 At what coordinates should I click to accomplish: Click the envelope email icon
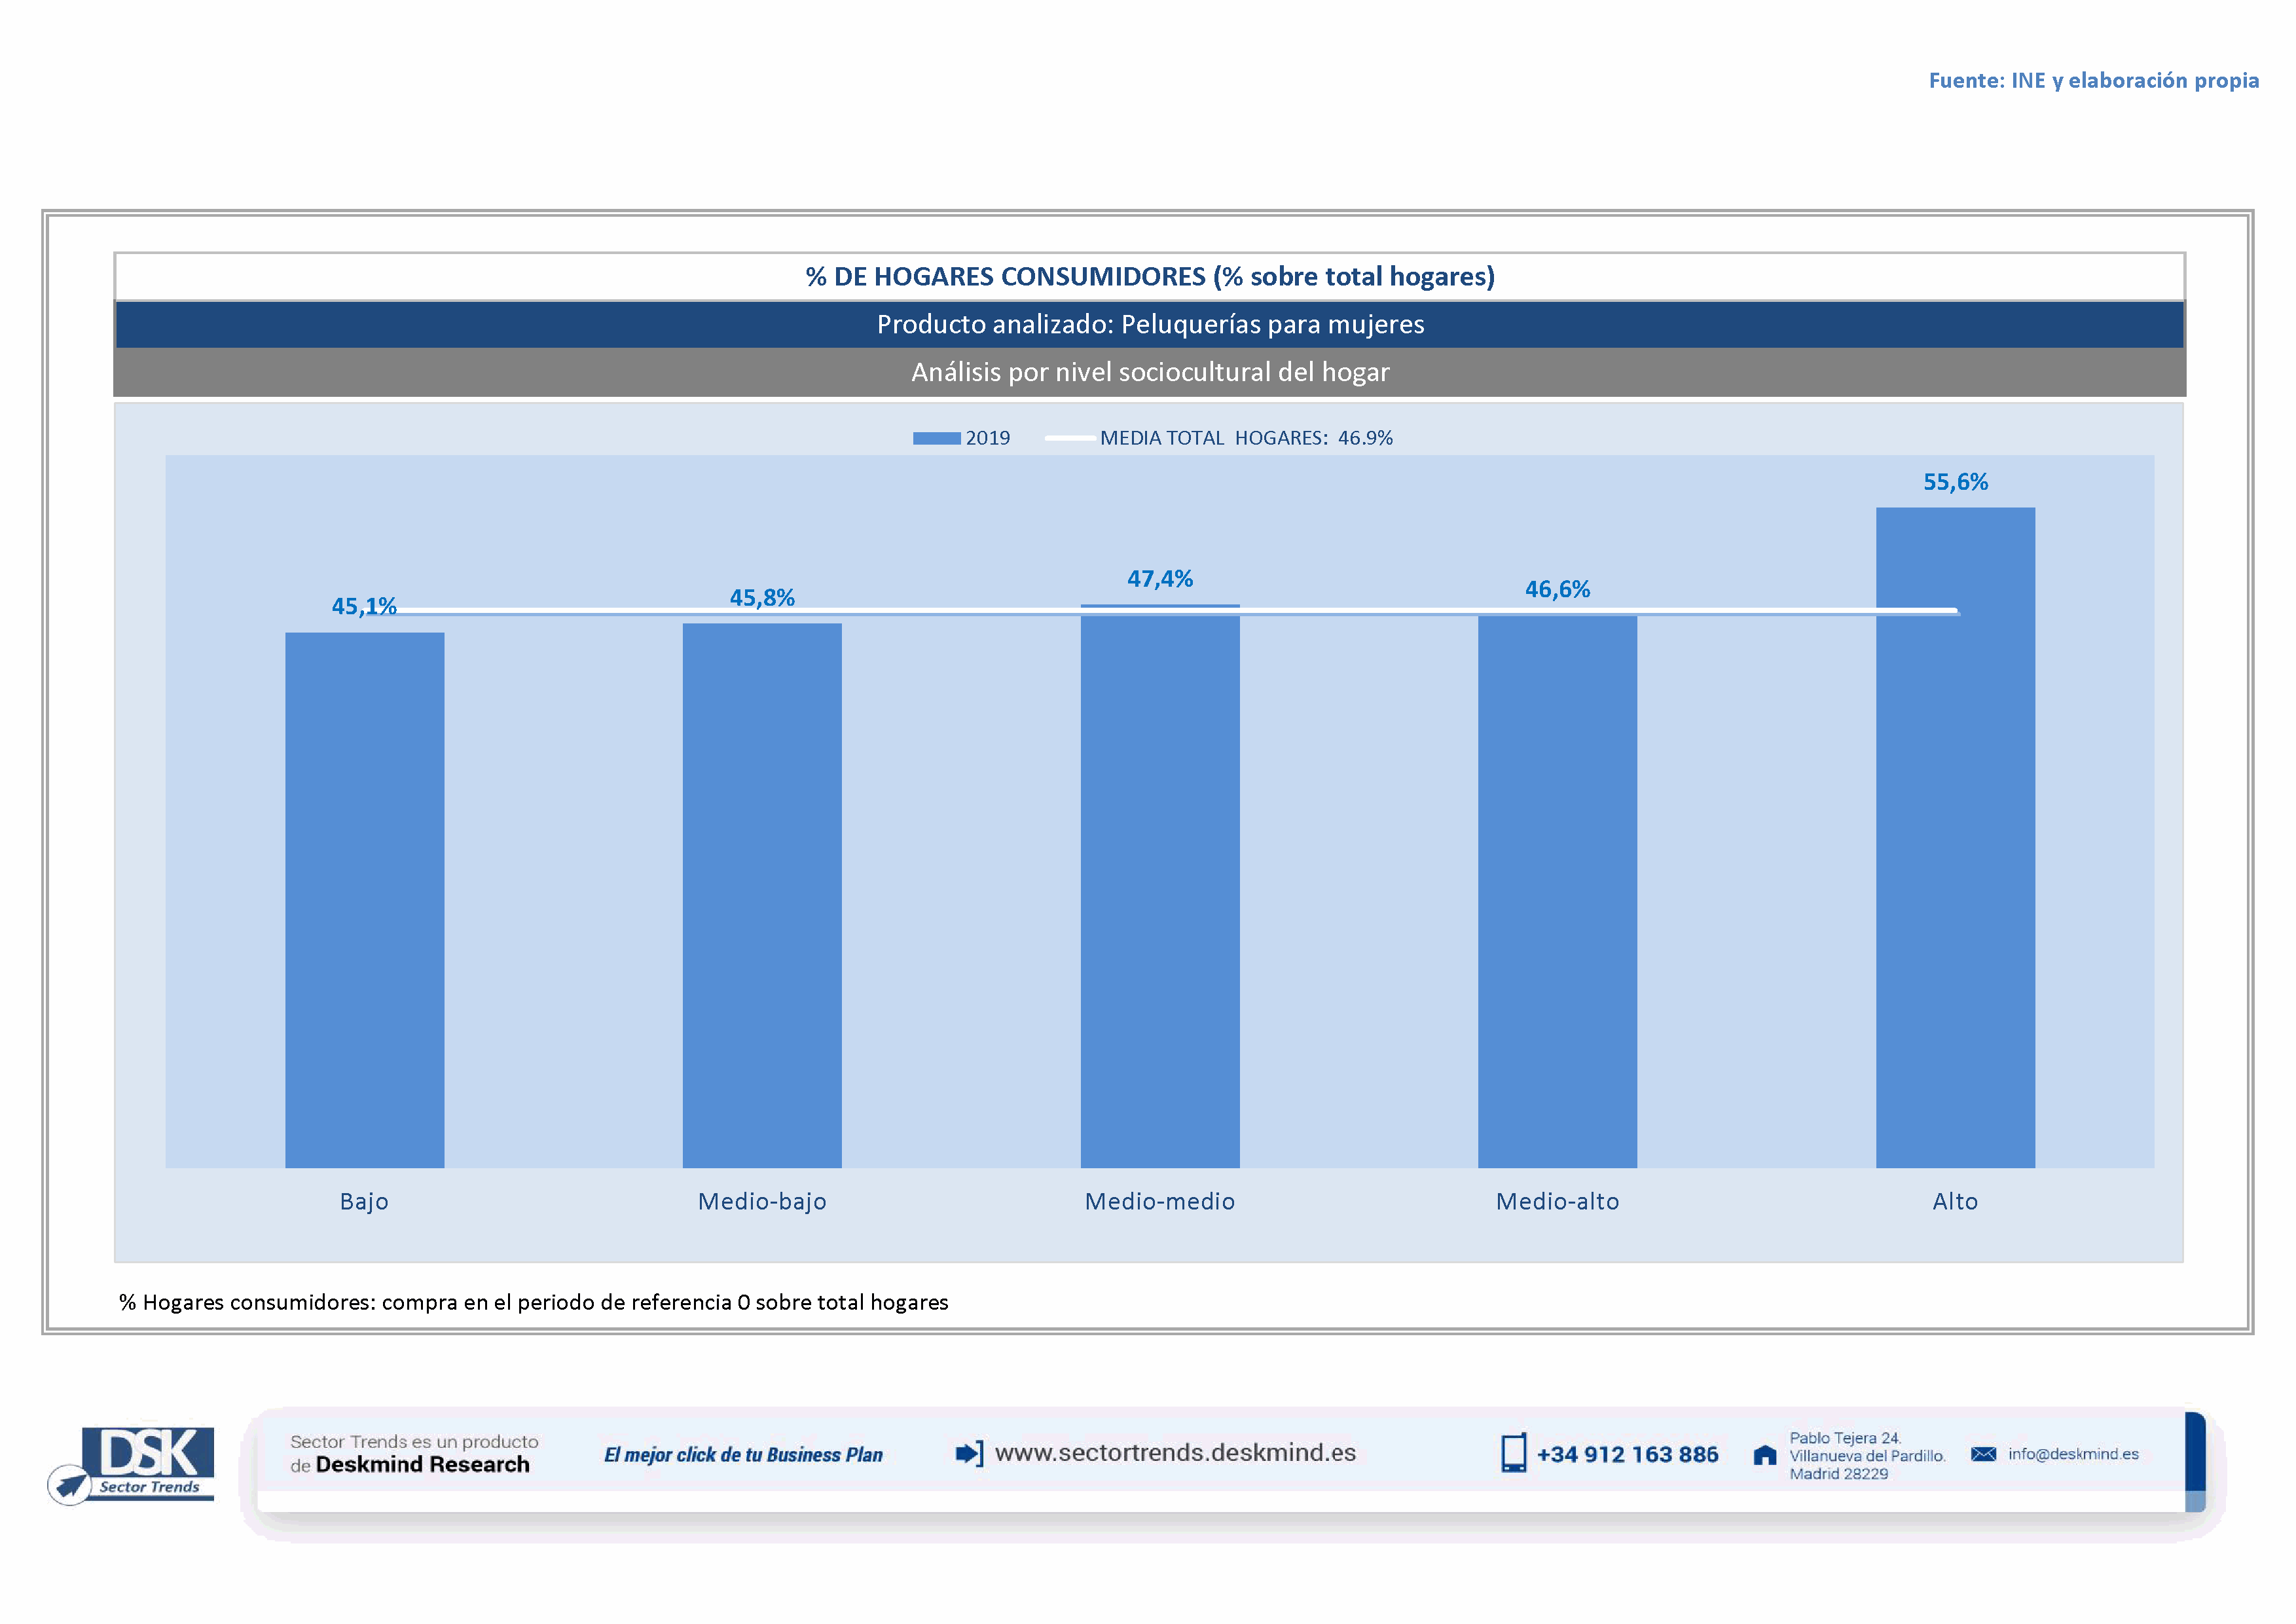1983,1454
